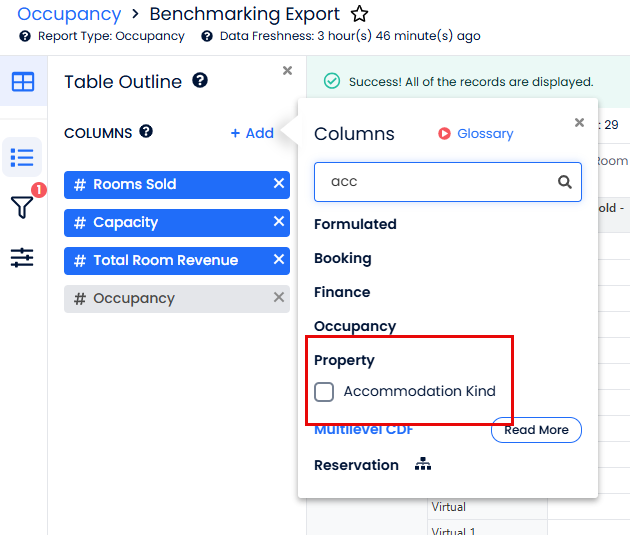Screen dimensions: 630x535
Task: Open the filter funnel icon with badge
Action: [x=22, y=207]
